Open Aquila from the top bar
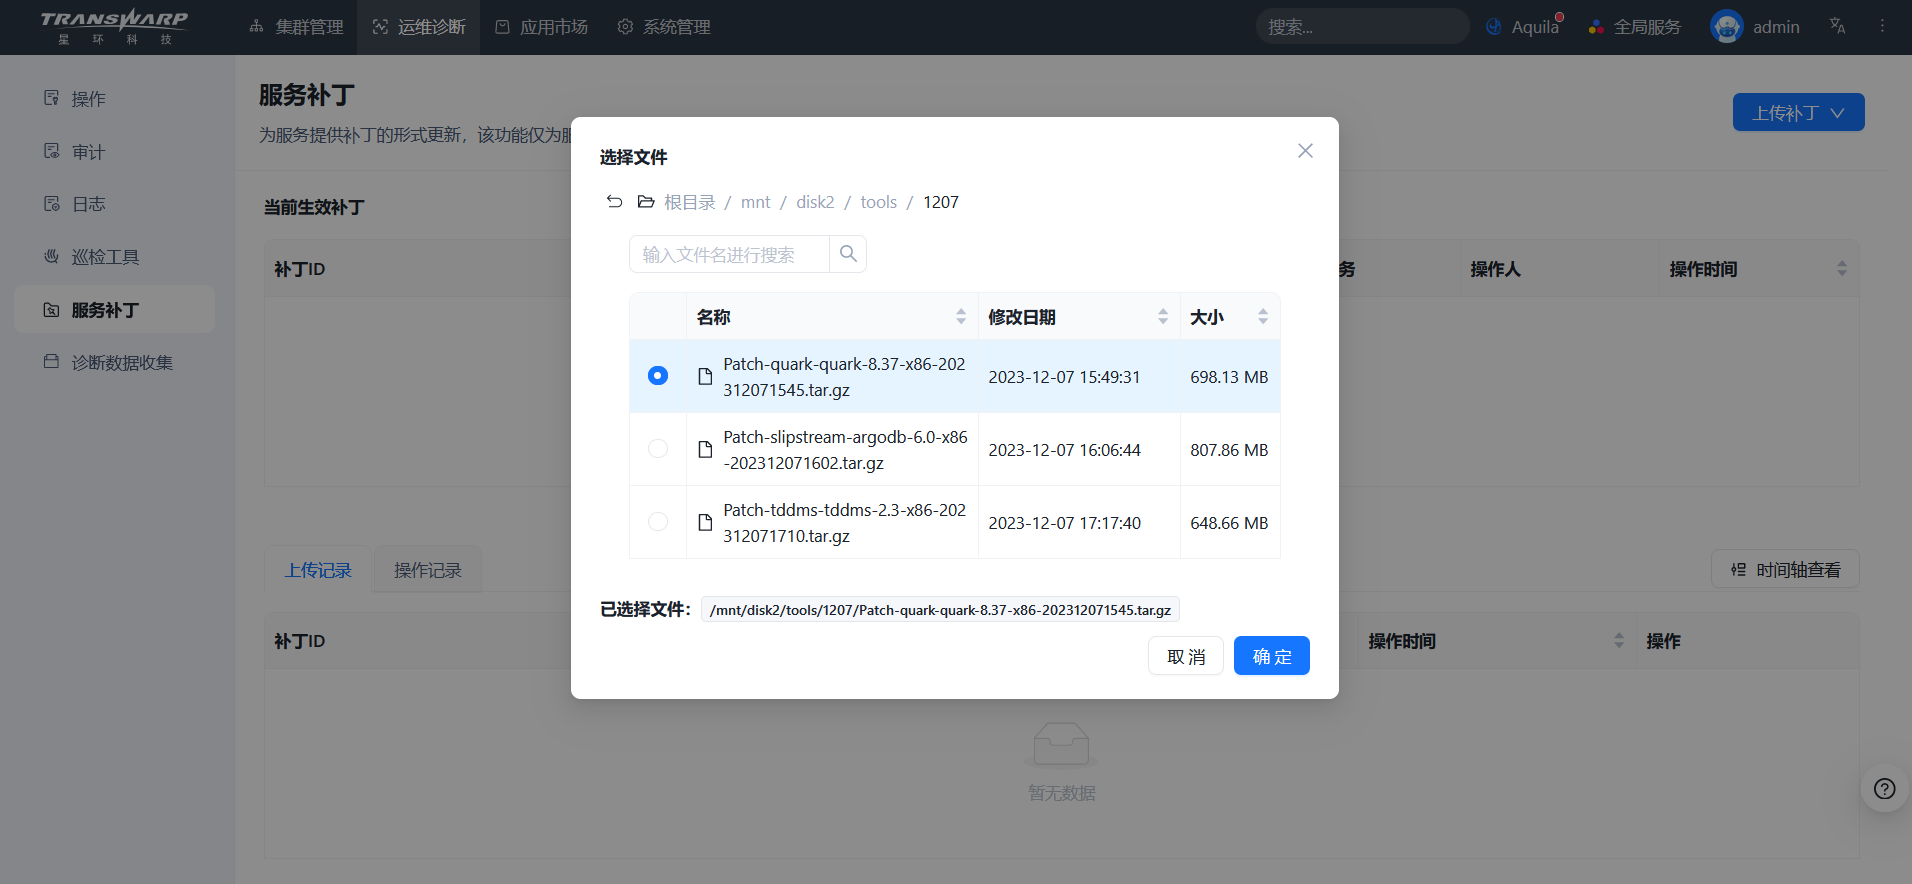Viewport: 1912px width, 884px height. [1523, 27]
